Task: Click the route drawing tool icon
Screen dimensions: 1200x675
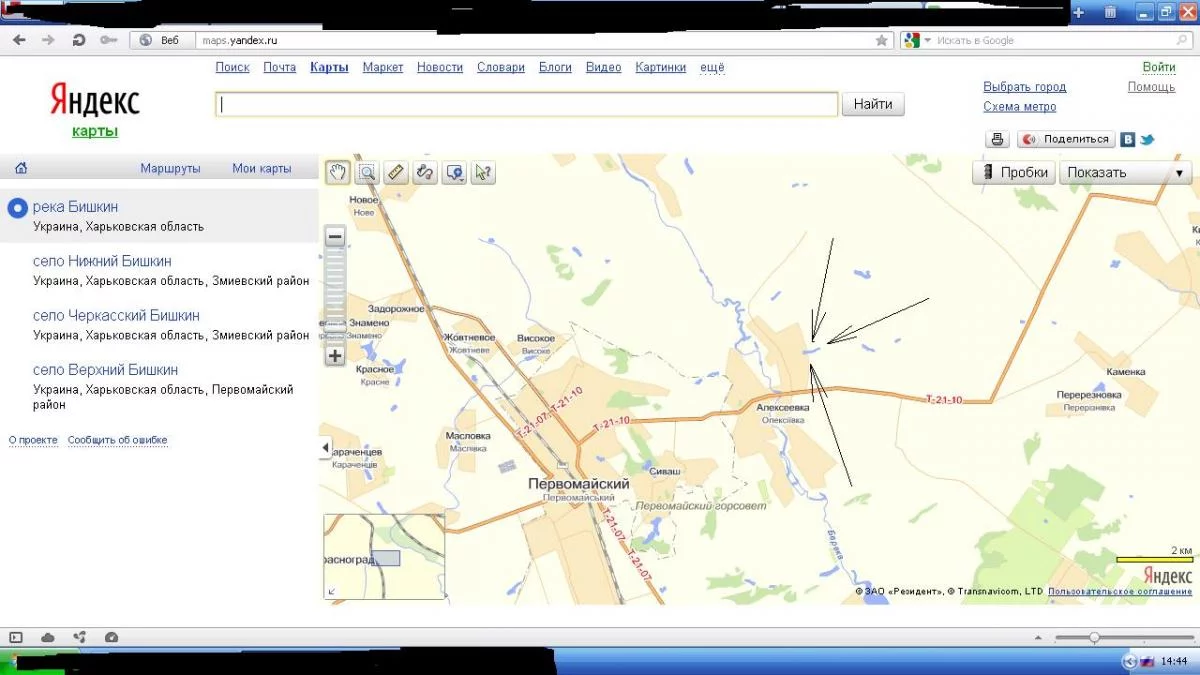Action: [x=425, y=172]
